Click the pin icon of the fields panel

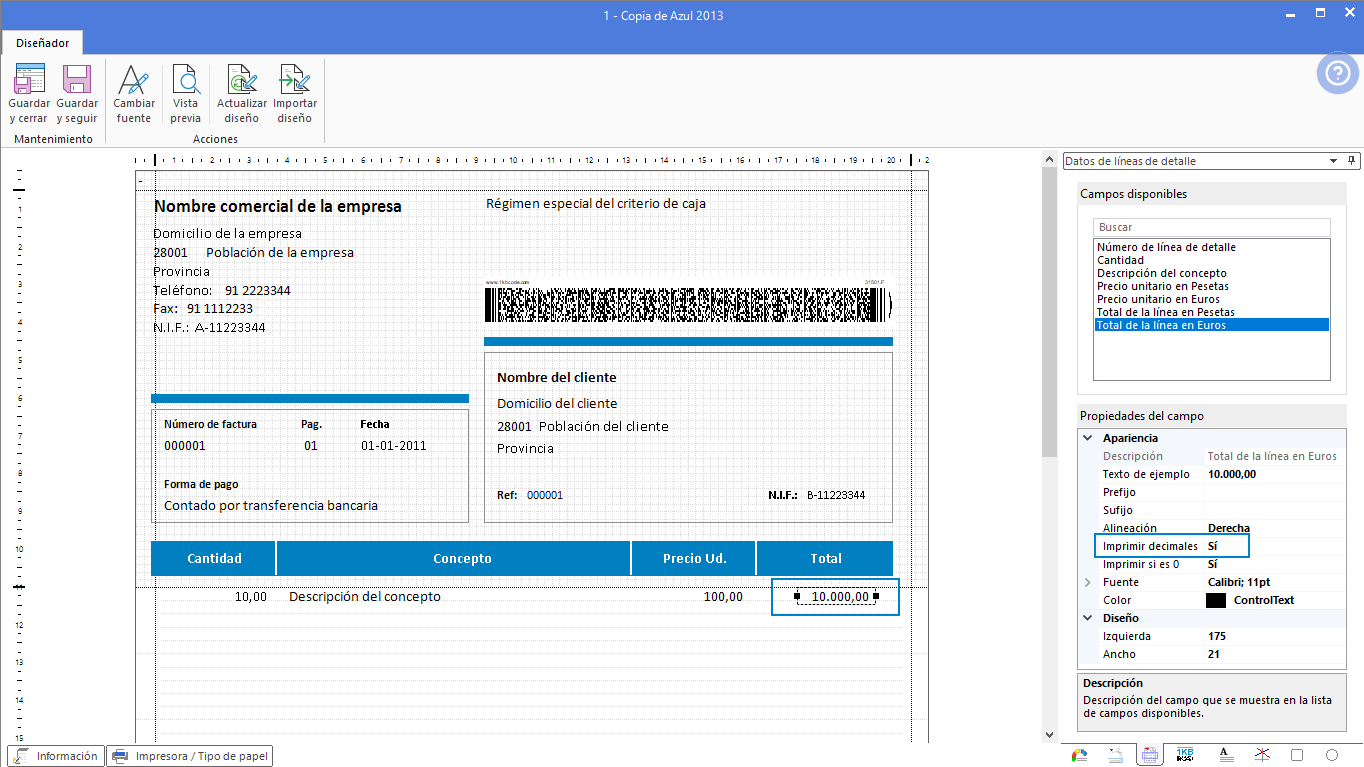point(1352,161)
